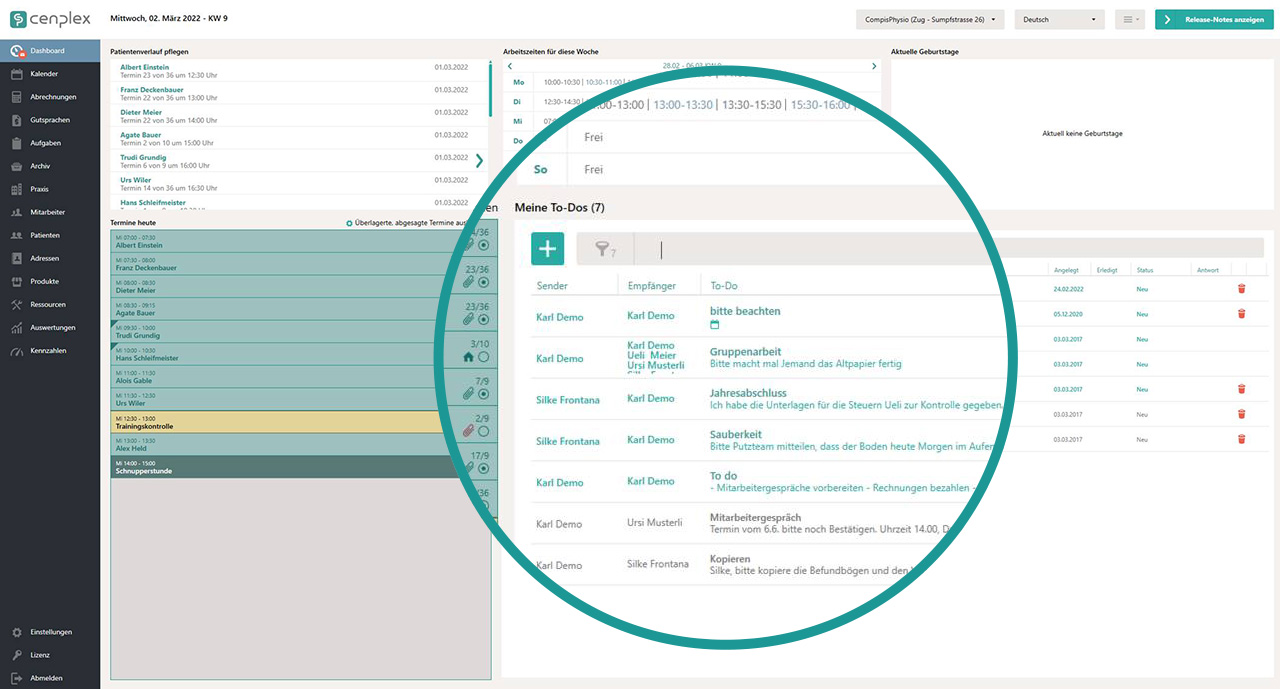Go to previous week in Arbeitszeiten

510,66
